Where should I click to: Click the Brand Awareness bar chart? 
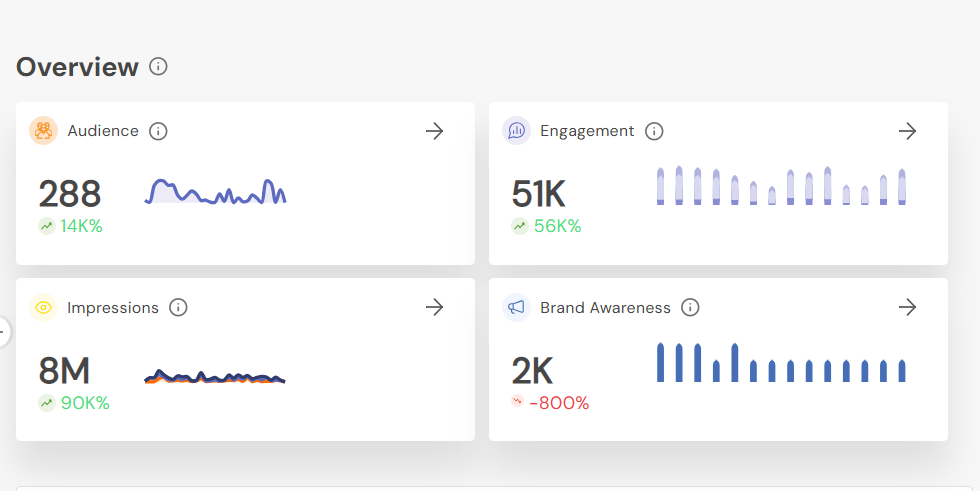[780, 363]
